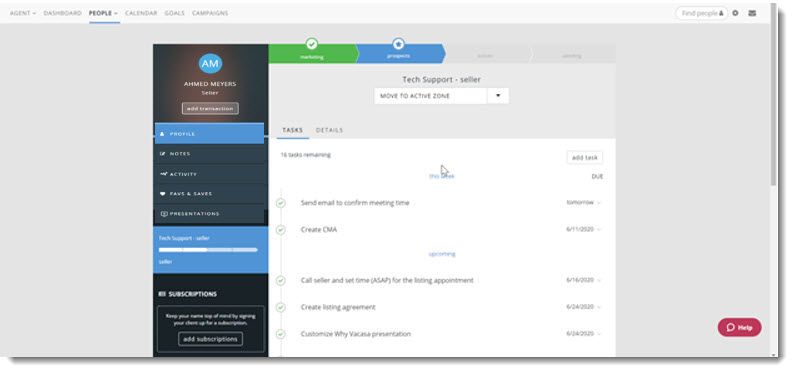The height and width of the screenshot is (372, 793).
Task: Open PRESENTATIONS in the sidebar
Action: (209, 214)
